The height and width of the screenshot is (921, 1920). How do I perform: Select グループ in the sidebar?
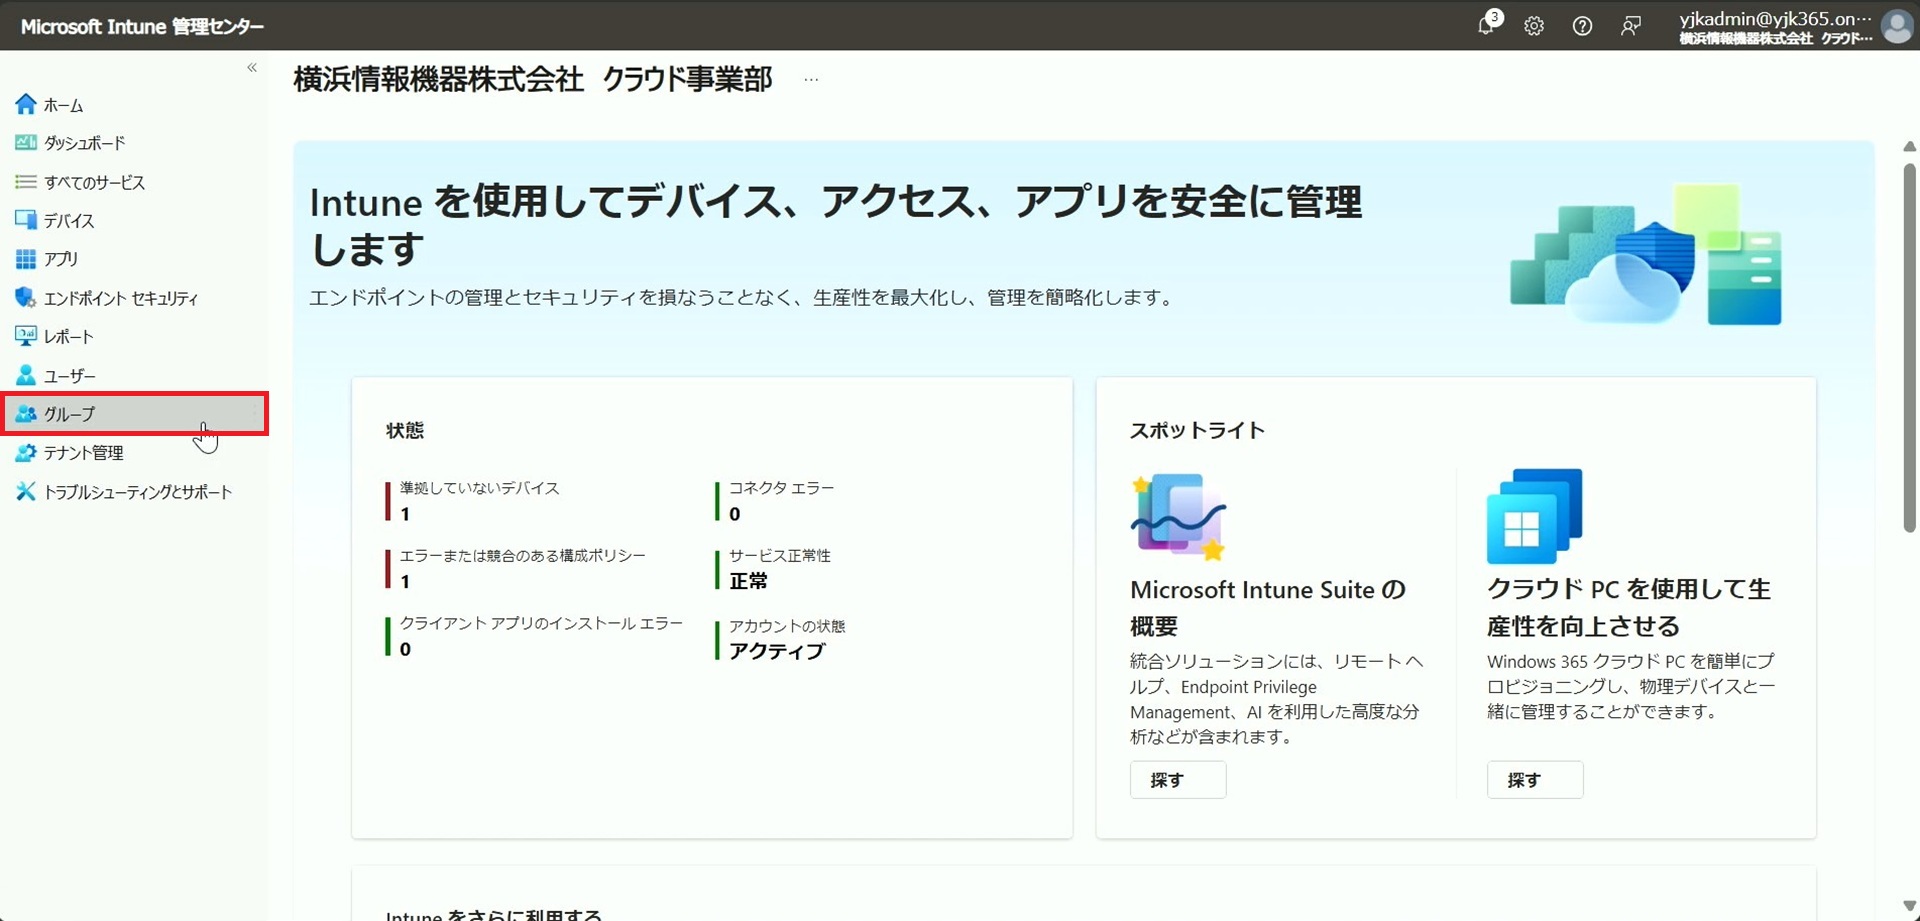pyautogui.click(x=134, y=413)
